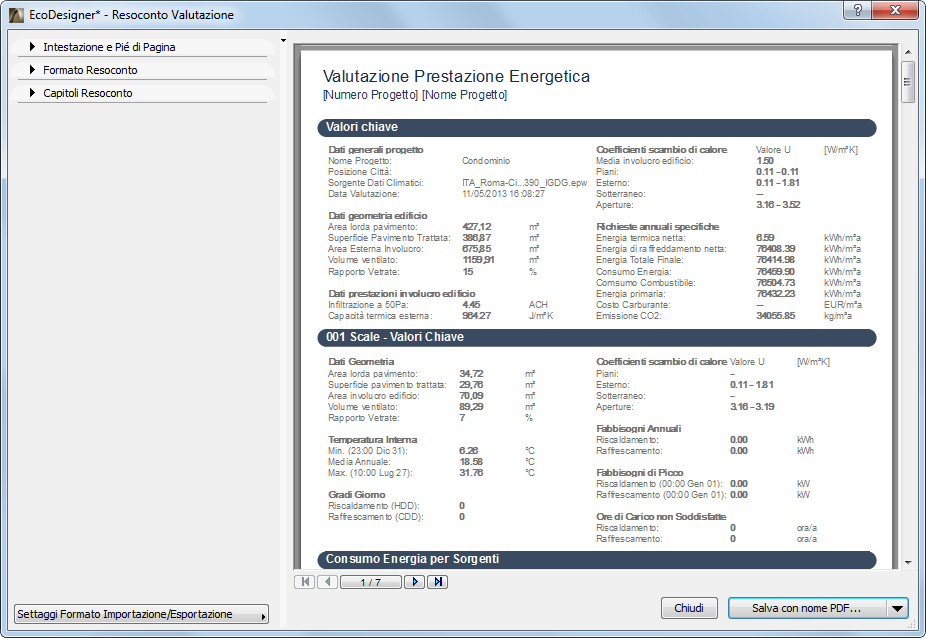Viewport: 926px width, 638px height.
Task: Click the help question mark button
Action: (858, 10)
